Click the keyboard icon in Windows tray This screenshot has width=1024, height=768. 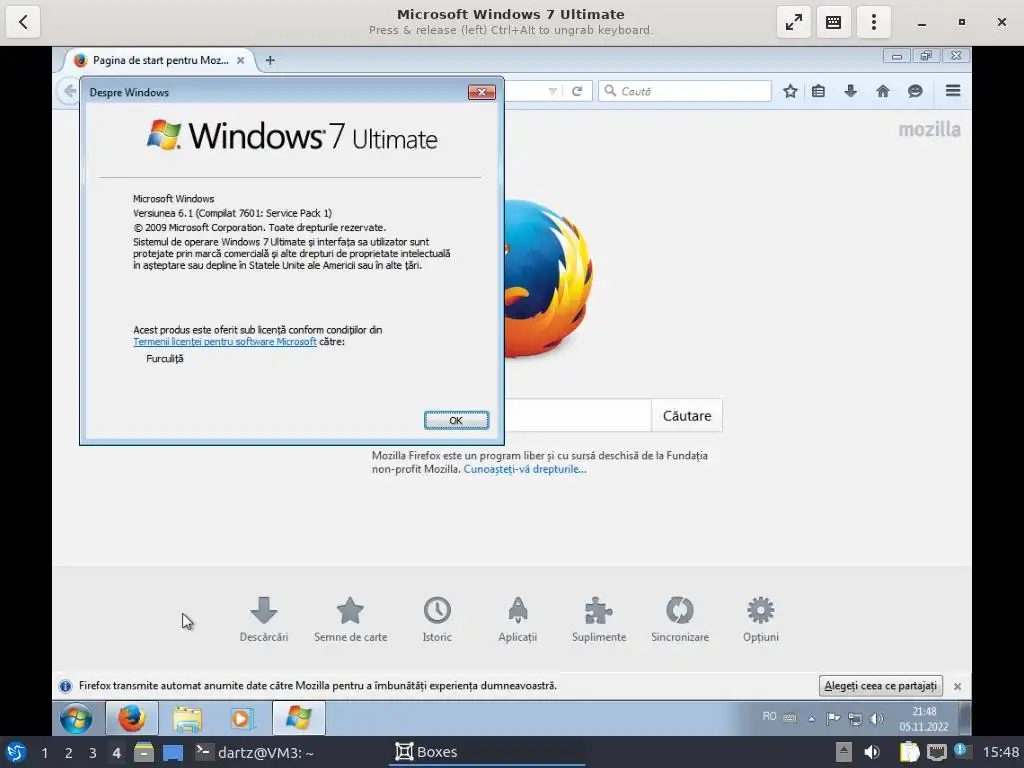click(x=790, y=718)
